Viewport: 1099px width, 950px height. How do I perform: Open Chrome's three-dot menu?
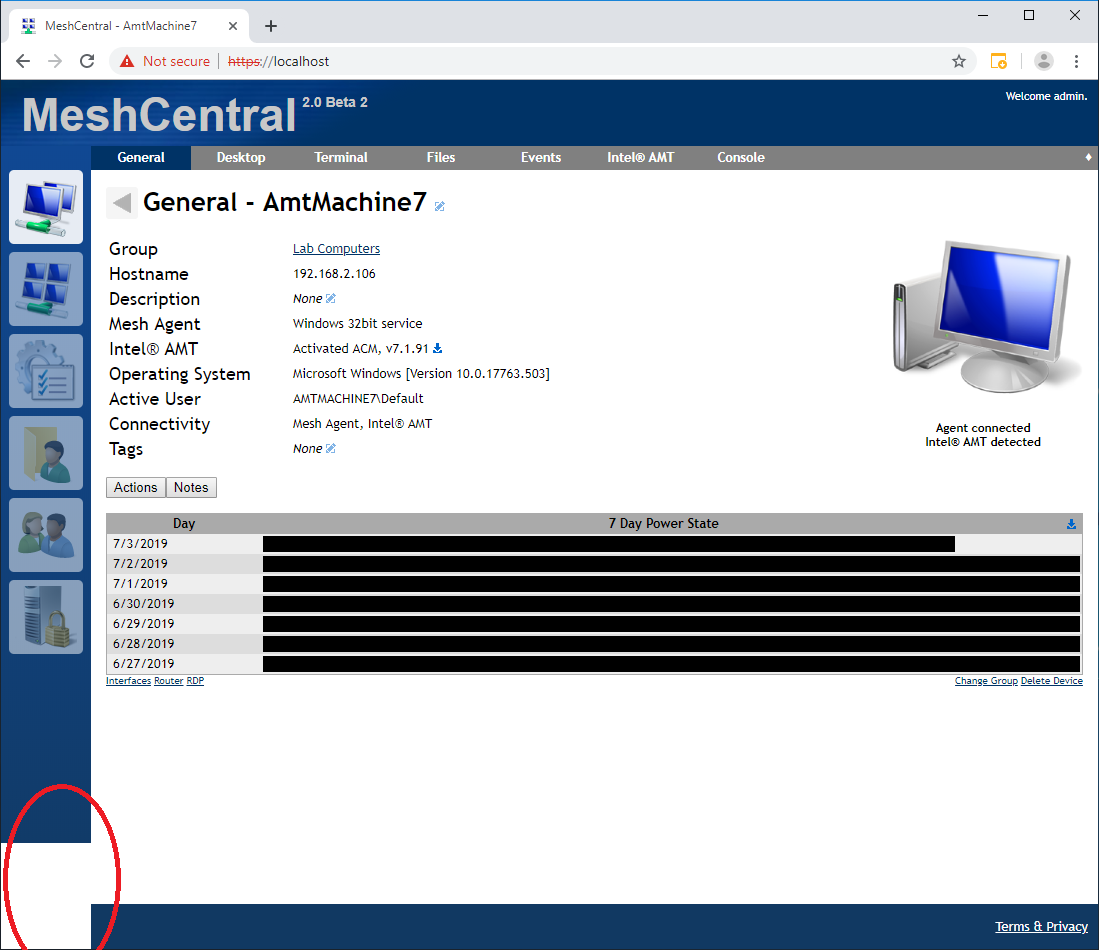[1077, 61]
